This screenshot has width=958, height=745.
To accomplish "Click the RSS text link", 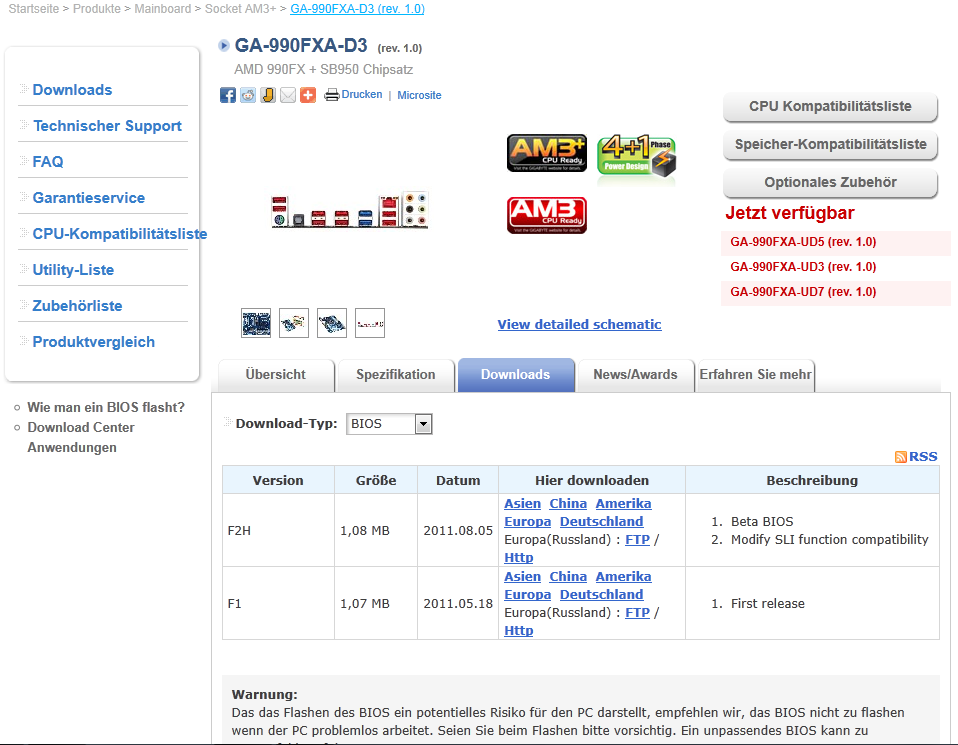I will click(x=923, y=457).
